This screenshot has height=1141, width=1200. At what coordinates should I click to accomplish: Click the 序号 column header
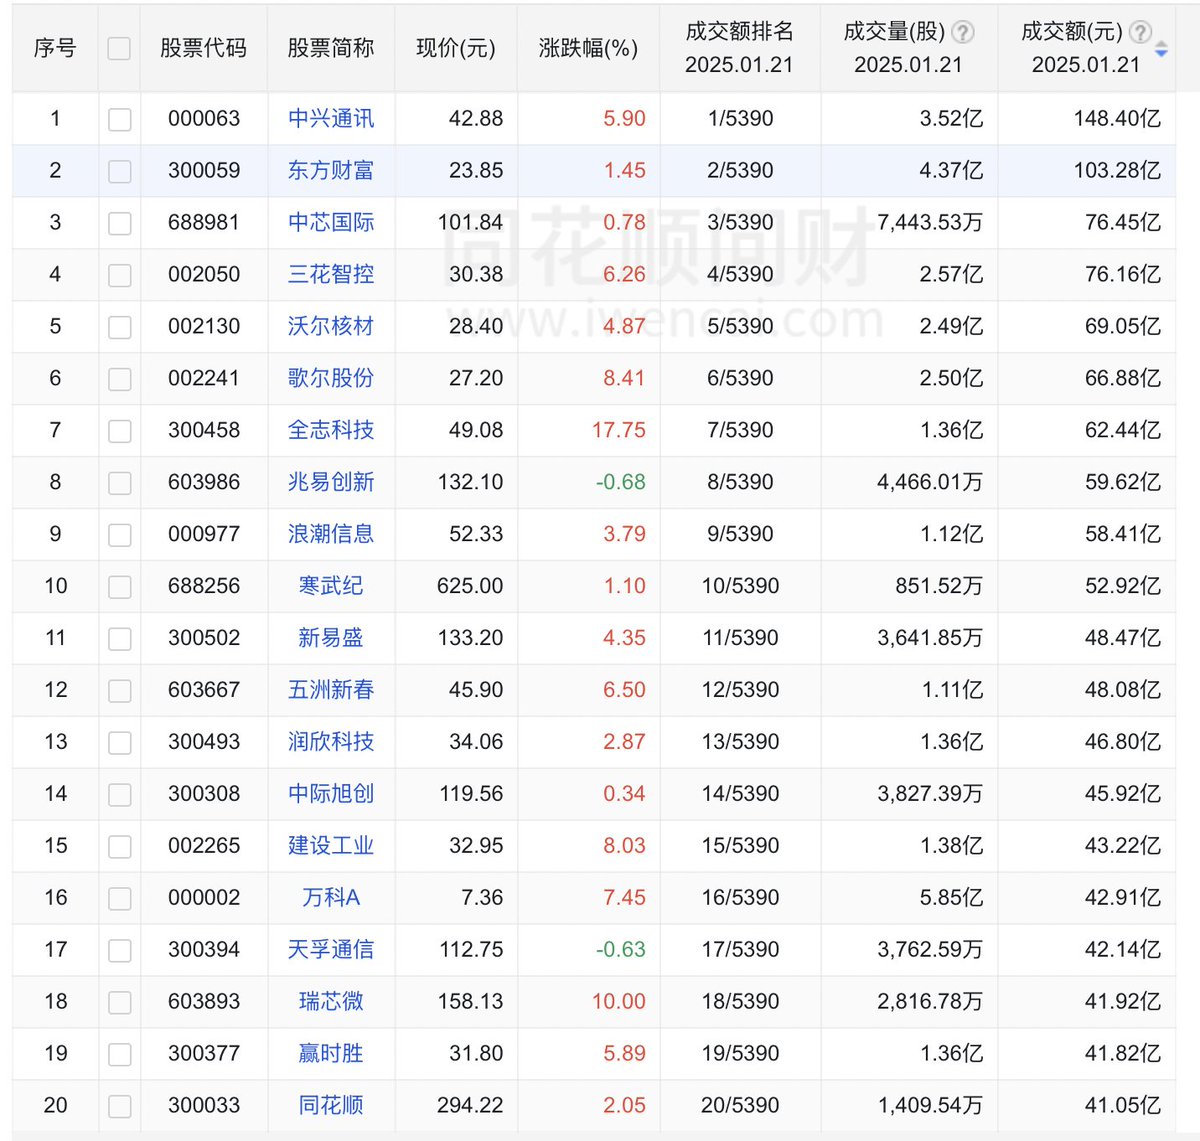[x=55, y=47]
